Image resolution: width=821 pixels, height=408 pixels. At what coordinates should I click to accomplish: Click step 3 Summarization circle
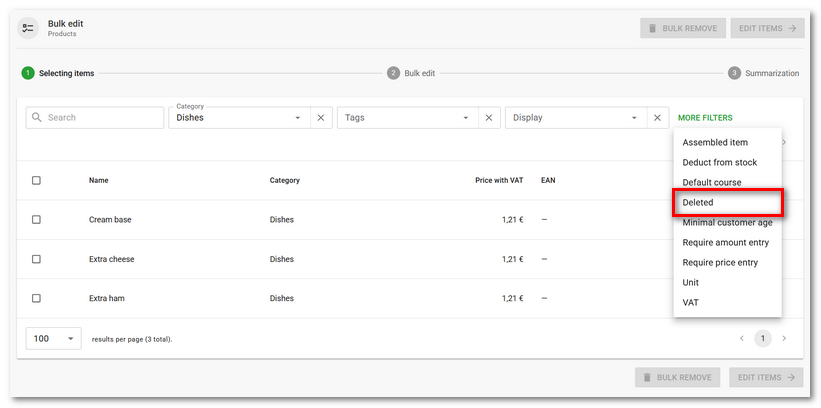[735, 73]
